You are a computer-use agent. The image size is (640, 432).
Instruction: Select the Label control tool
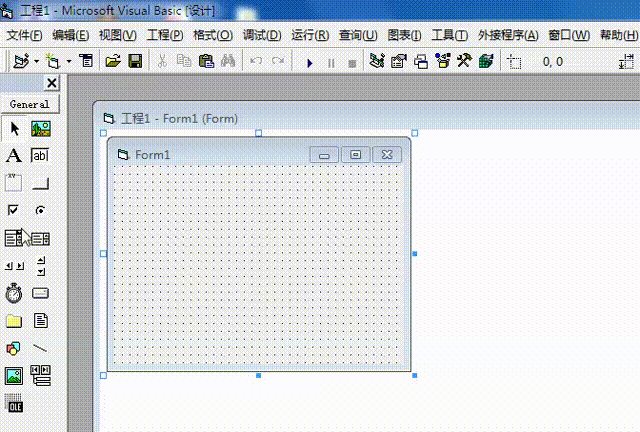tap(14, 156)
